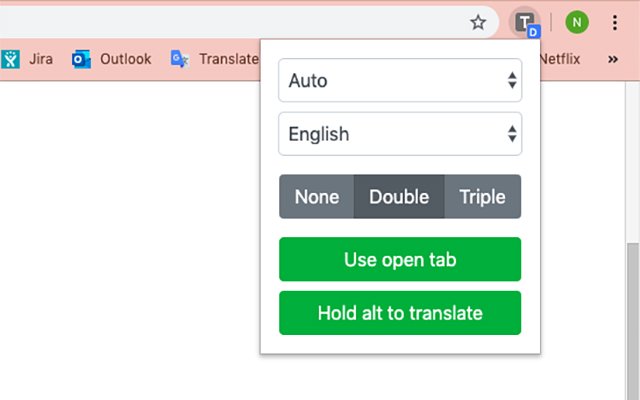Viewport: 640px width, 400px height.
Task: Open the Netflix bookmark
Action: click(560, 59)
